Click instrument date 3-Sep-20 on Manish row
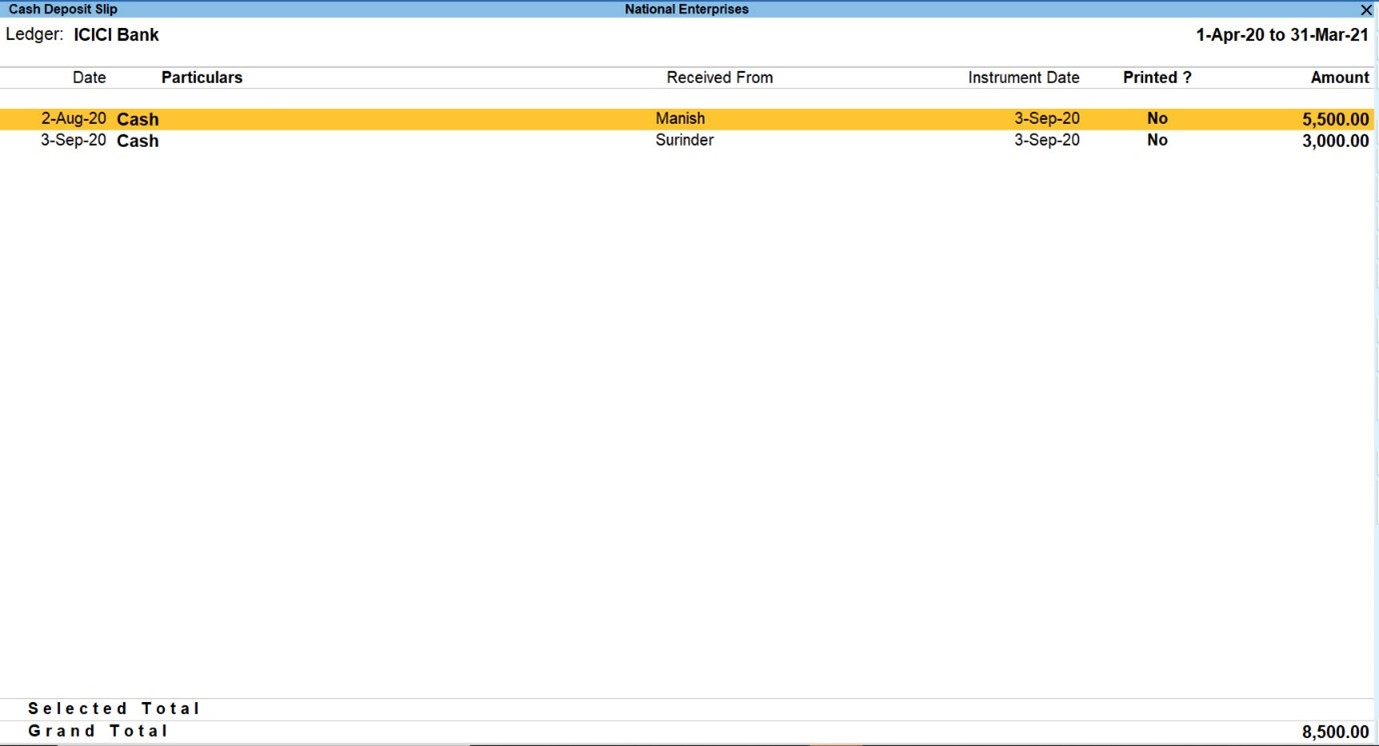The height and width of the screenshot is (746, 1379). 1047,118
